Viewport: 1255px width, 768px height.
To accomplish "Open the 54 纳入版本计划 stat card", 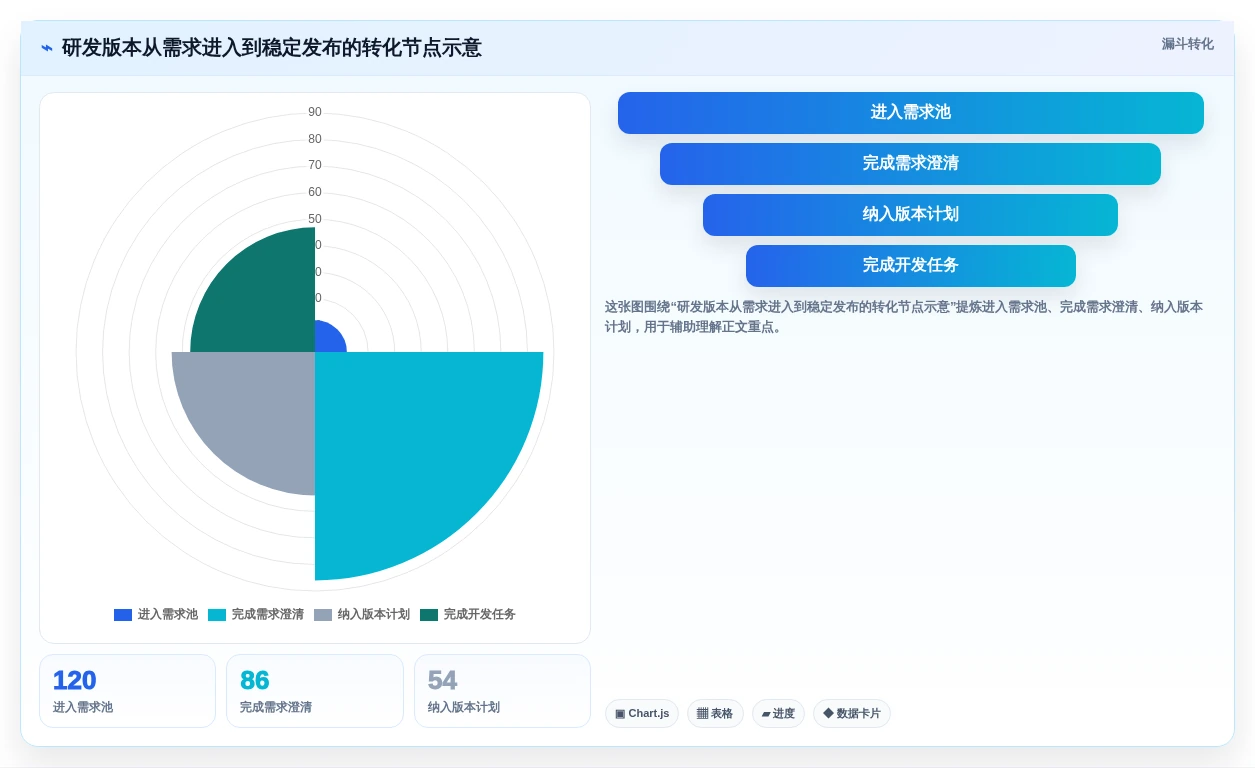I will [502, 691].
